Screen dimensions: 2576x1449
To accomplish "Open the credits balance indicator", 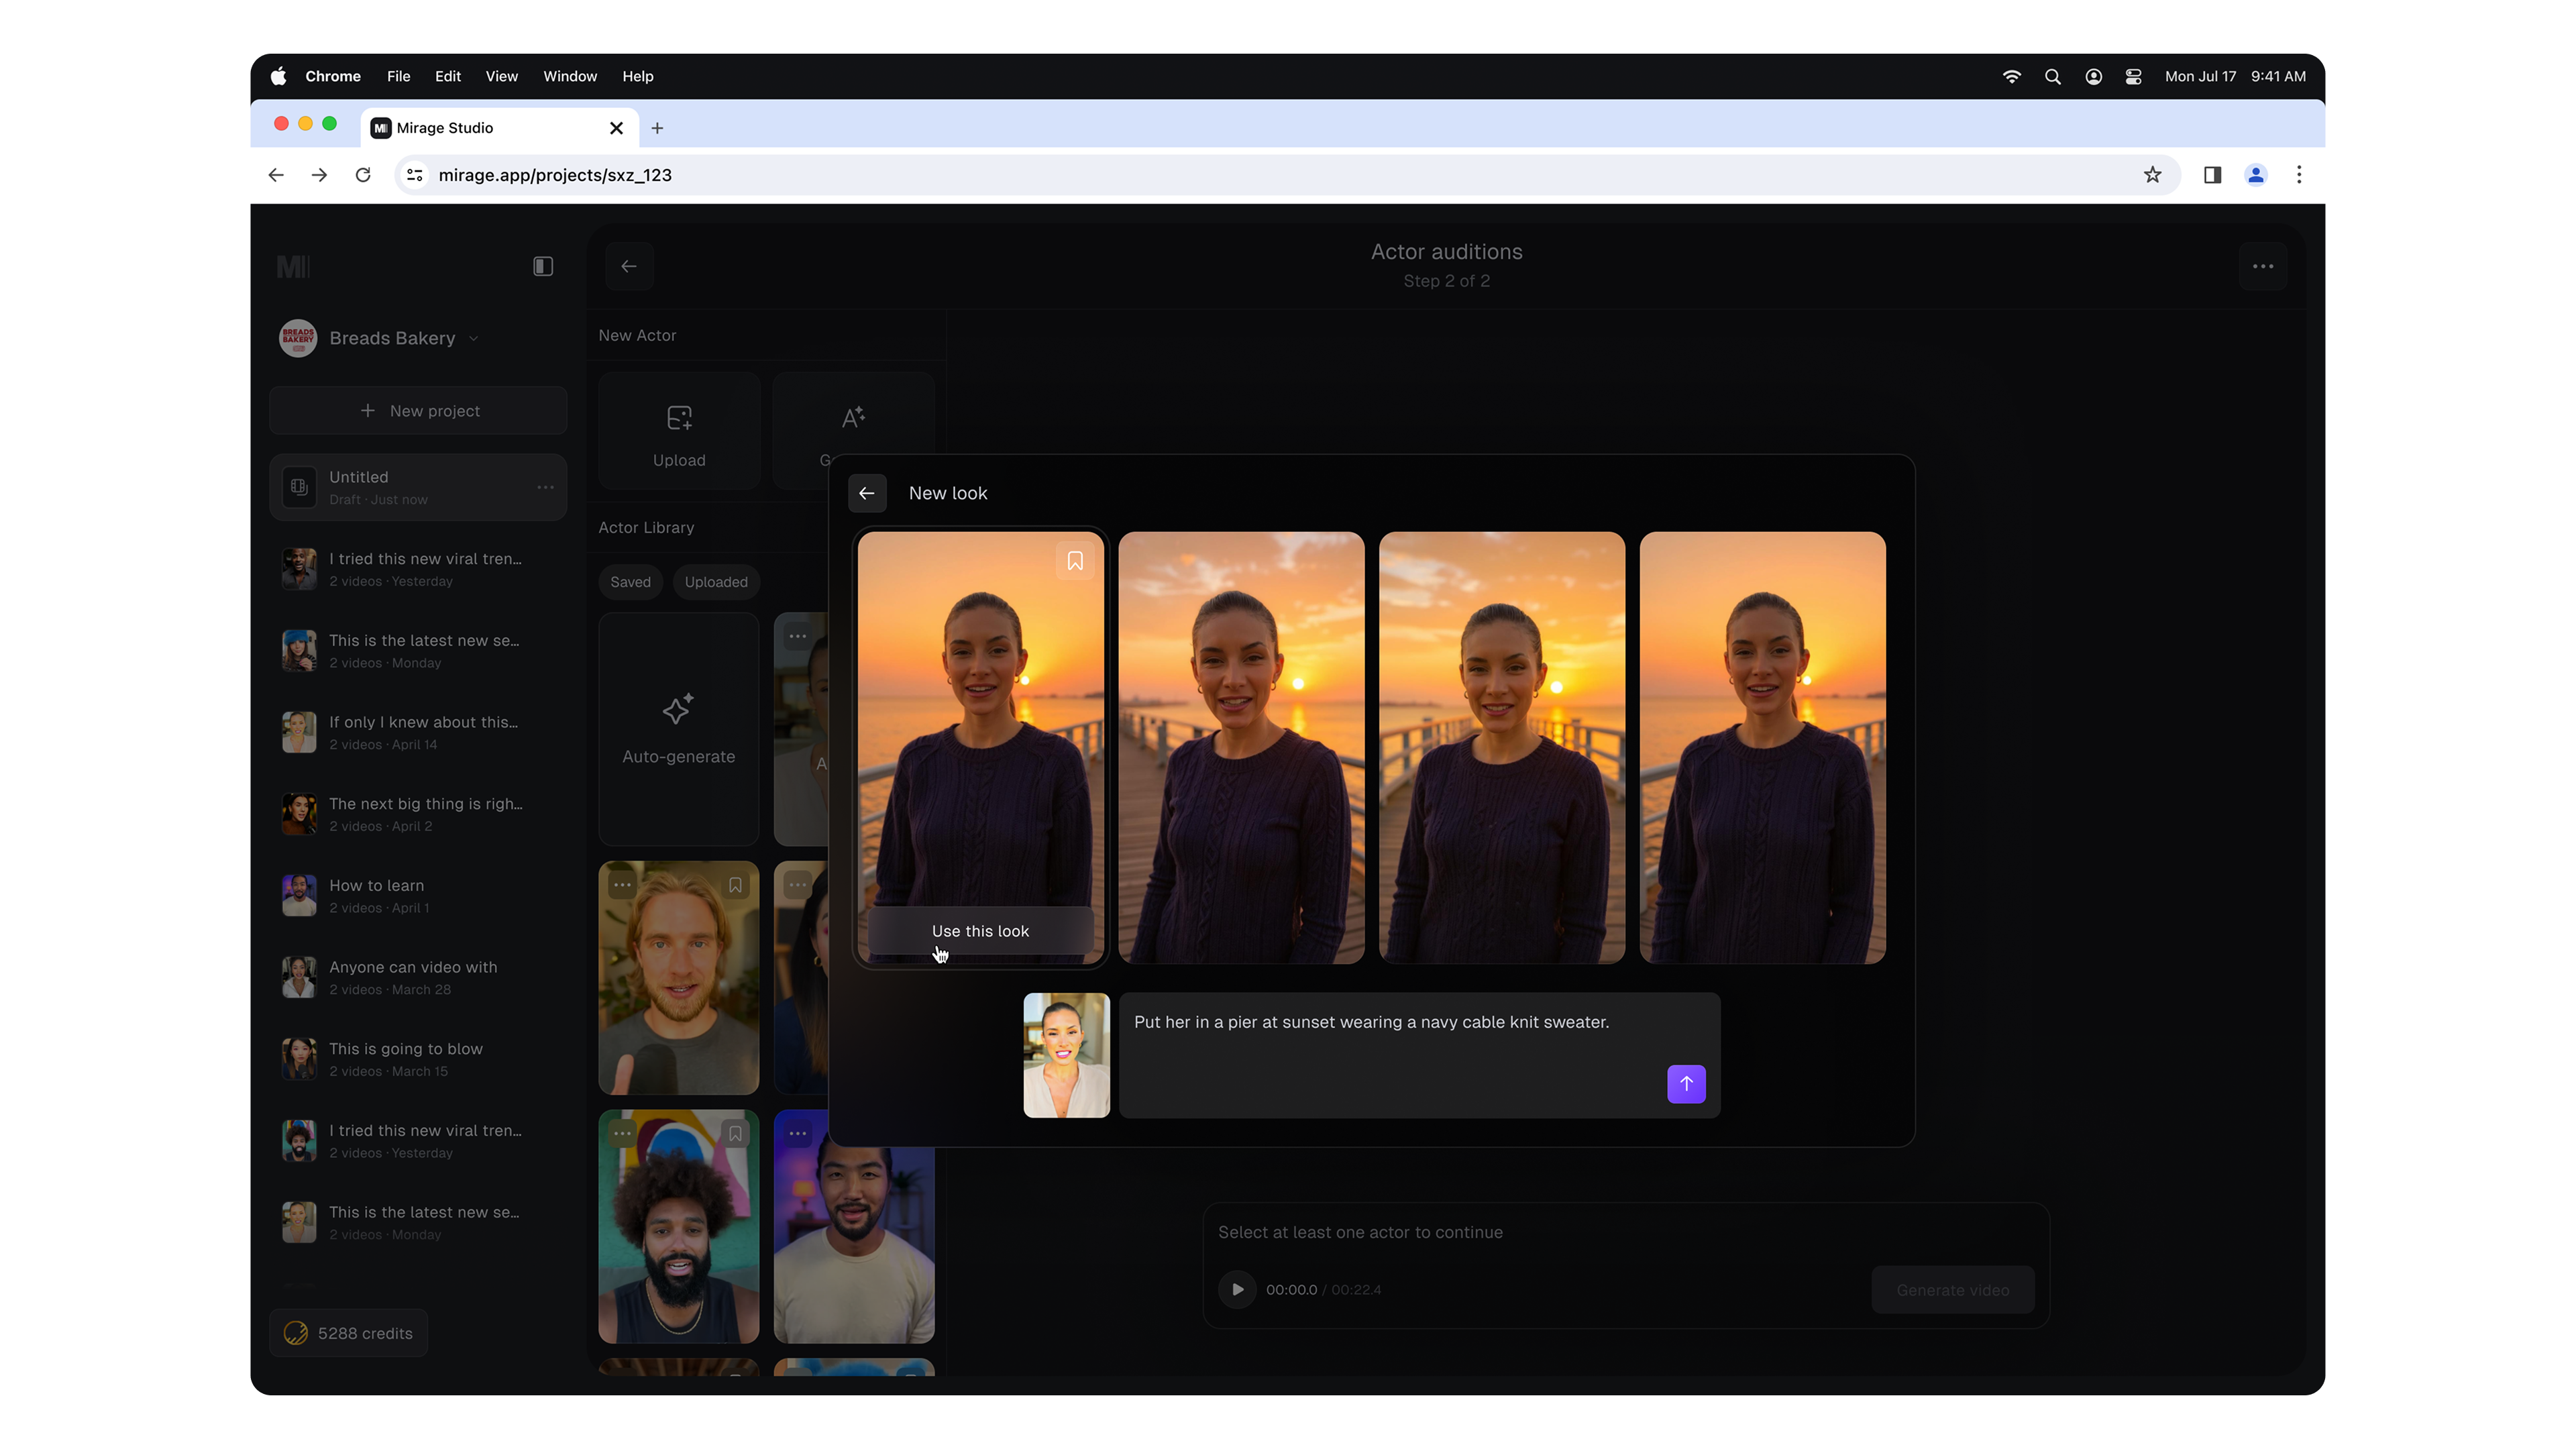I will 348,1333.
